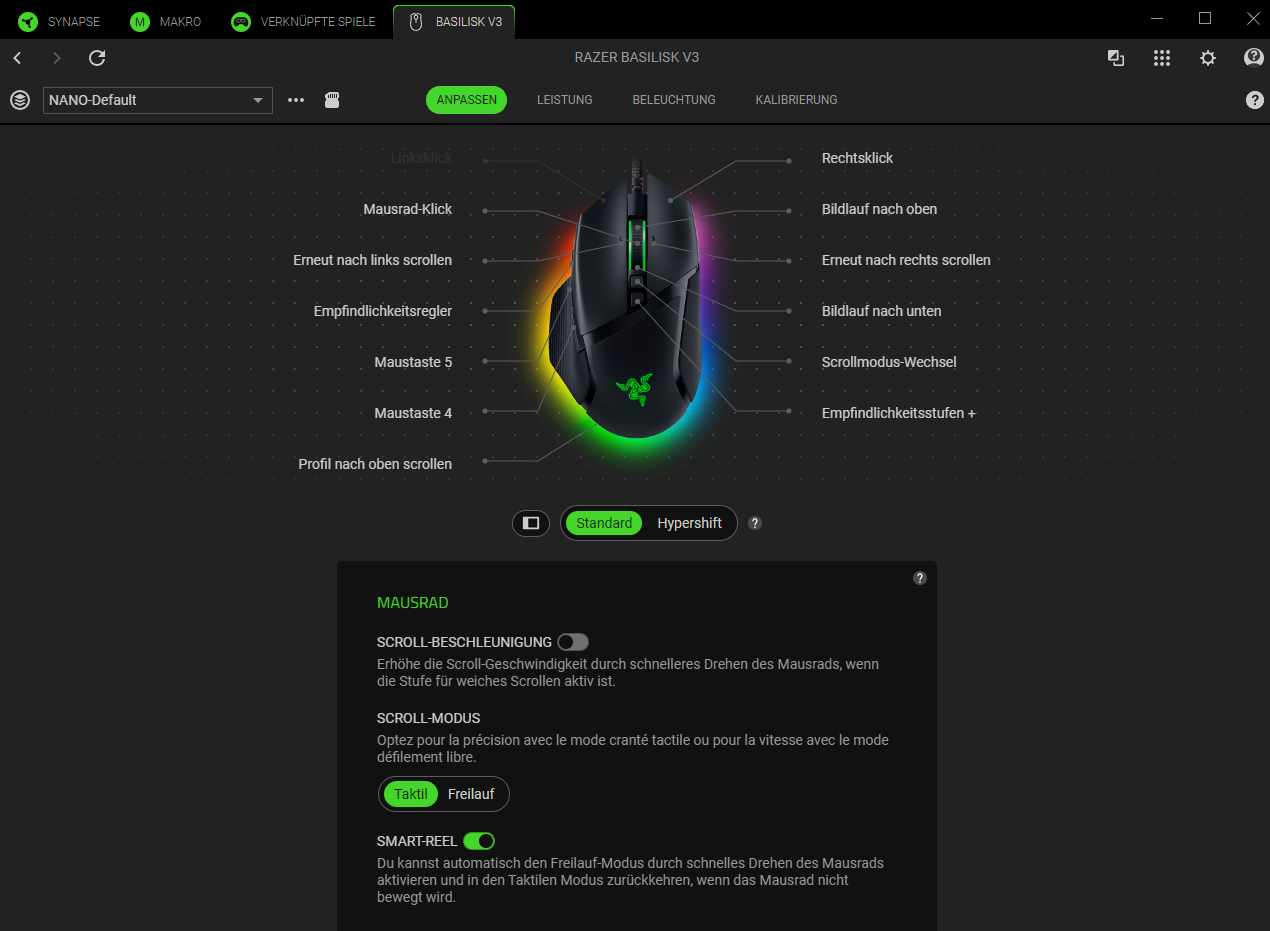Select the Freilauf scroll mode
The image size is (1270, 931).
[471, 794]
